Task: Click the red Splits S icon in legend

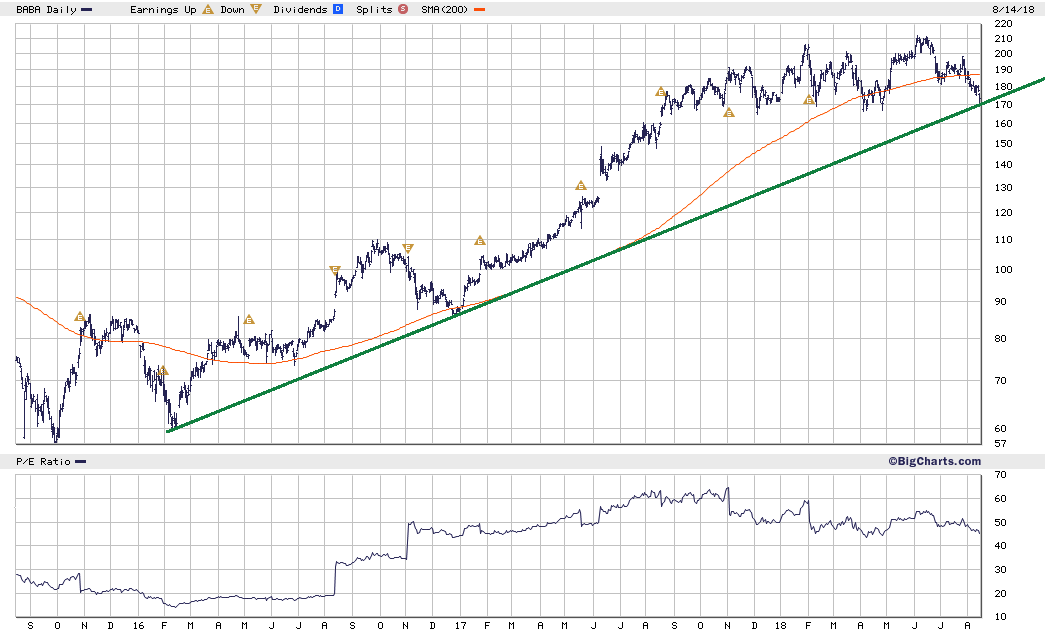Action: [x=403, y=9]
